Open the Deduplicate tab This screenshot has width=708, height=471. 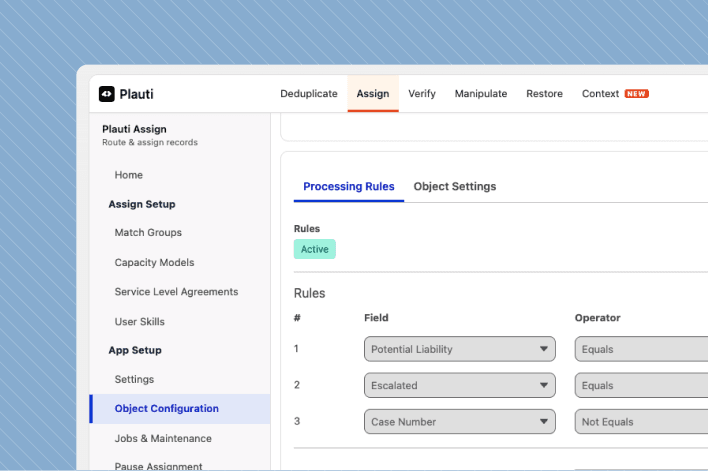309,93
